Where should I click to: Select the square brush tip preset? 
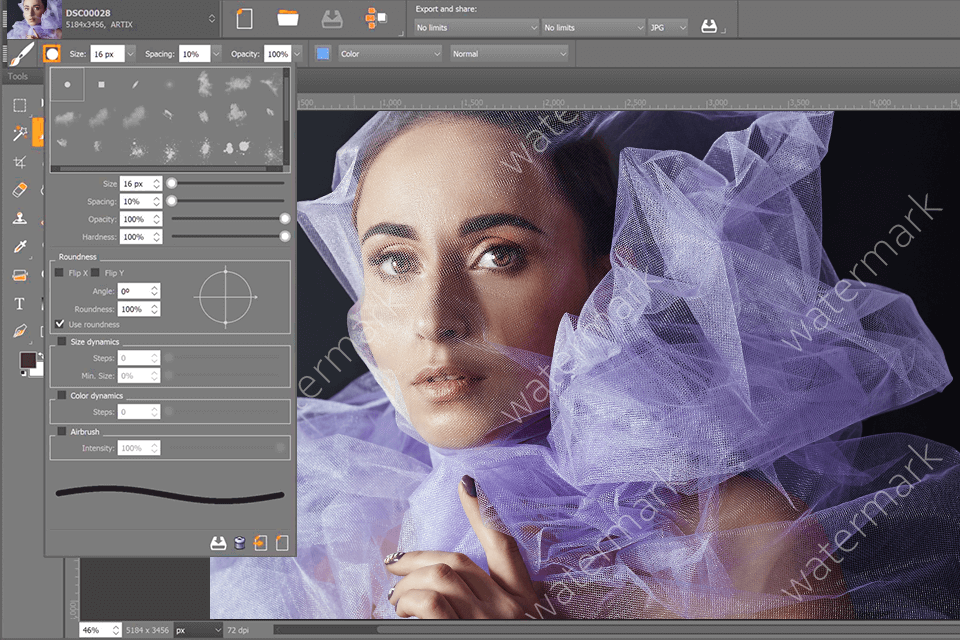tap(101, 85)
